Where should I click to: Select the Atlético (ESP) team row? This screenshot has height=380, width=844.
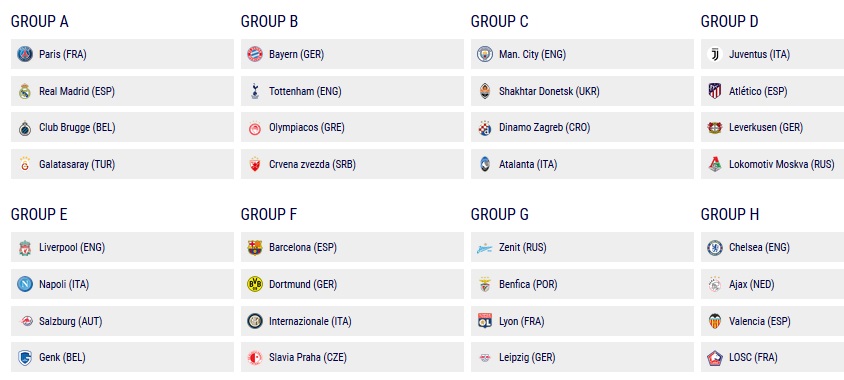point(772,91)
